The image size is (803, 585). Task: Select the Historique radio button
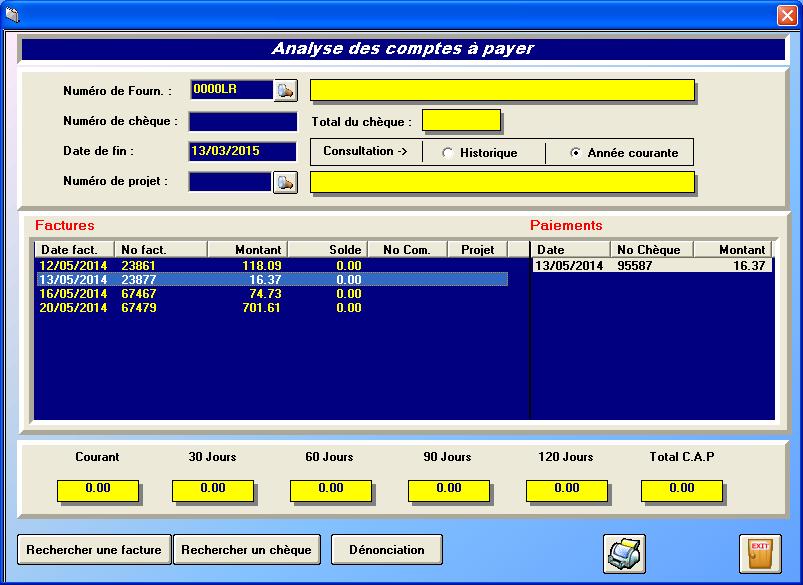(x=448, y=153)
